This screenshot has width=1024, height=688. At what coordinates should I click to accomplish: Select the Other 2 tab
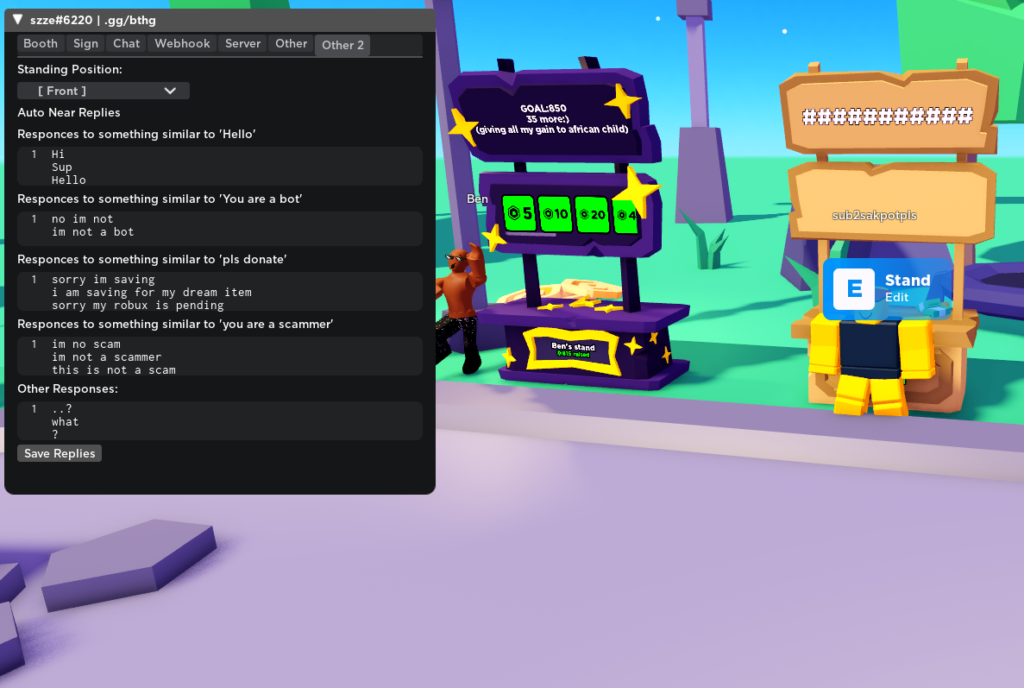click(342, 45)
